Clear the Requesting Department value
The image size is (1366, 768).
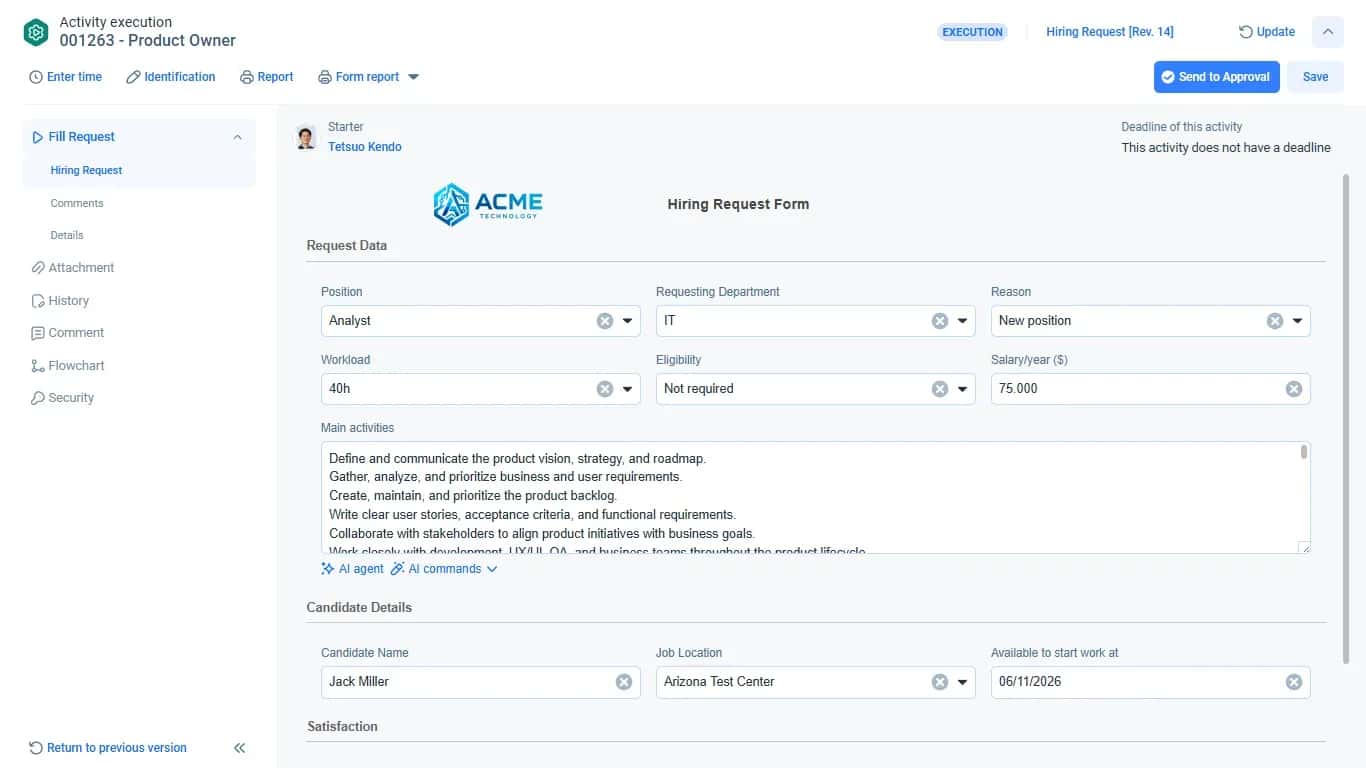coord(940,321)
